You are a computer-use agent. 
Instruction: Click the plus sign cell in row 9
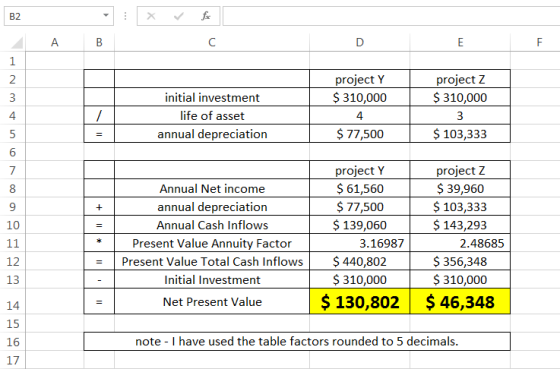coord(99,207)
